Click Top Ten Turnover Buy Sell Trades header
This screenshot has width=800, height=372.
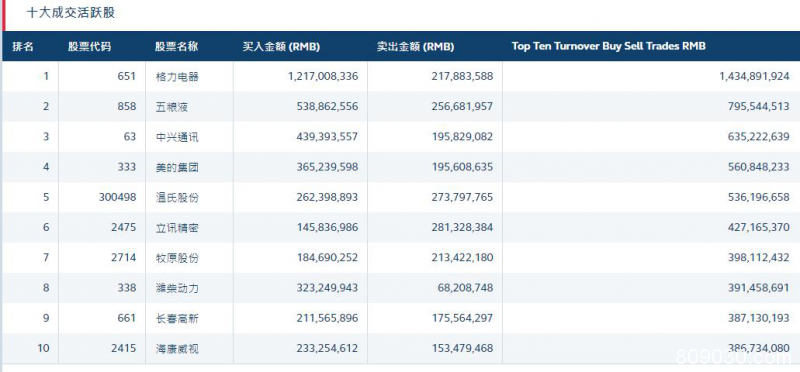point(609,46)
